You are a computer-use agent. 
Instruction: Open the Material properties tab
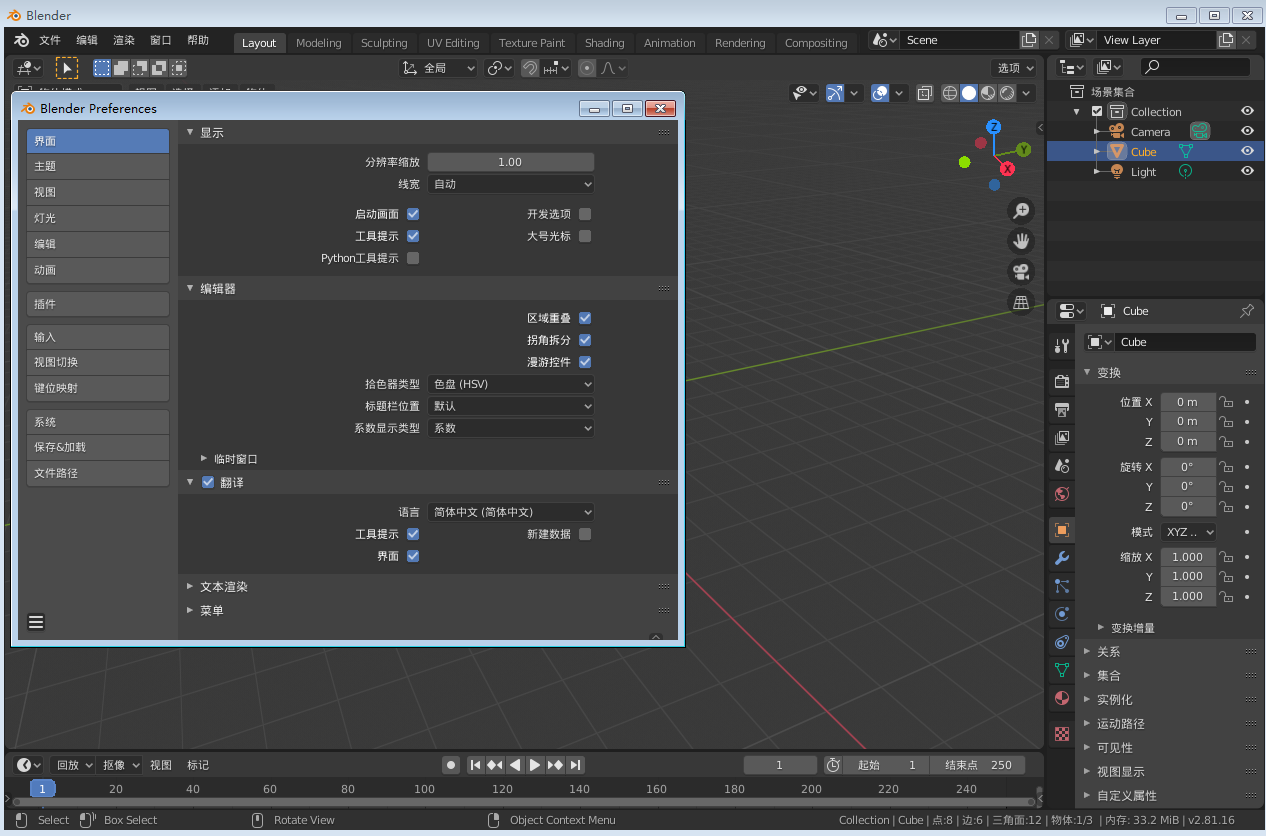pyautogui.click(x=1061, y=698)
